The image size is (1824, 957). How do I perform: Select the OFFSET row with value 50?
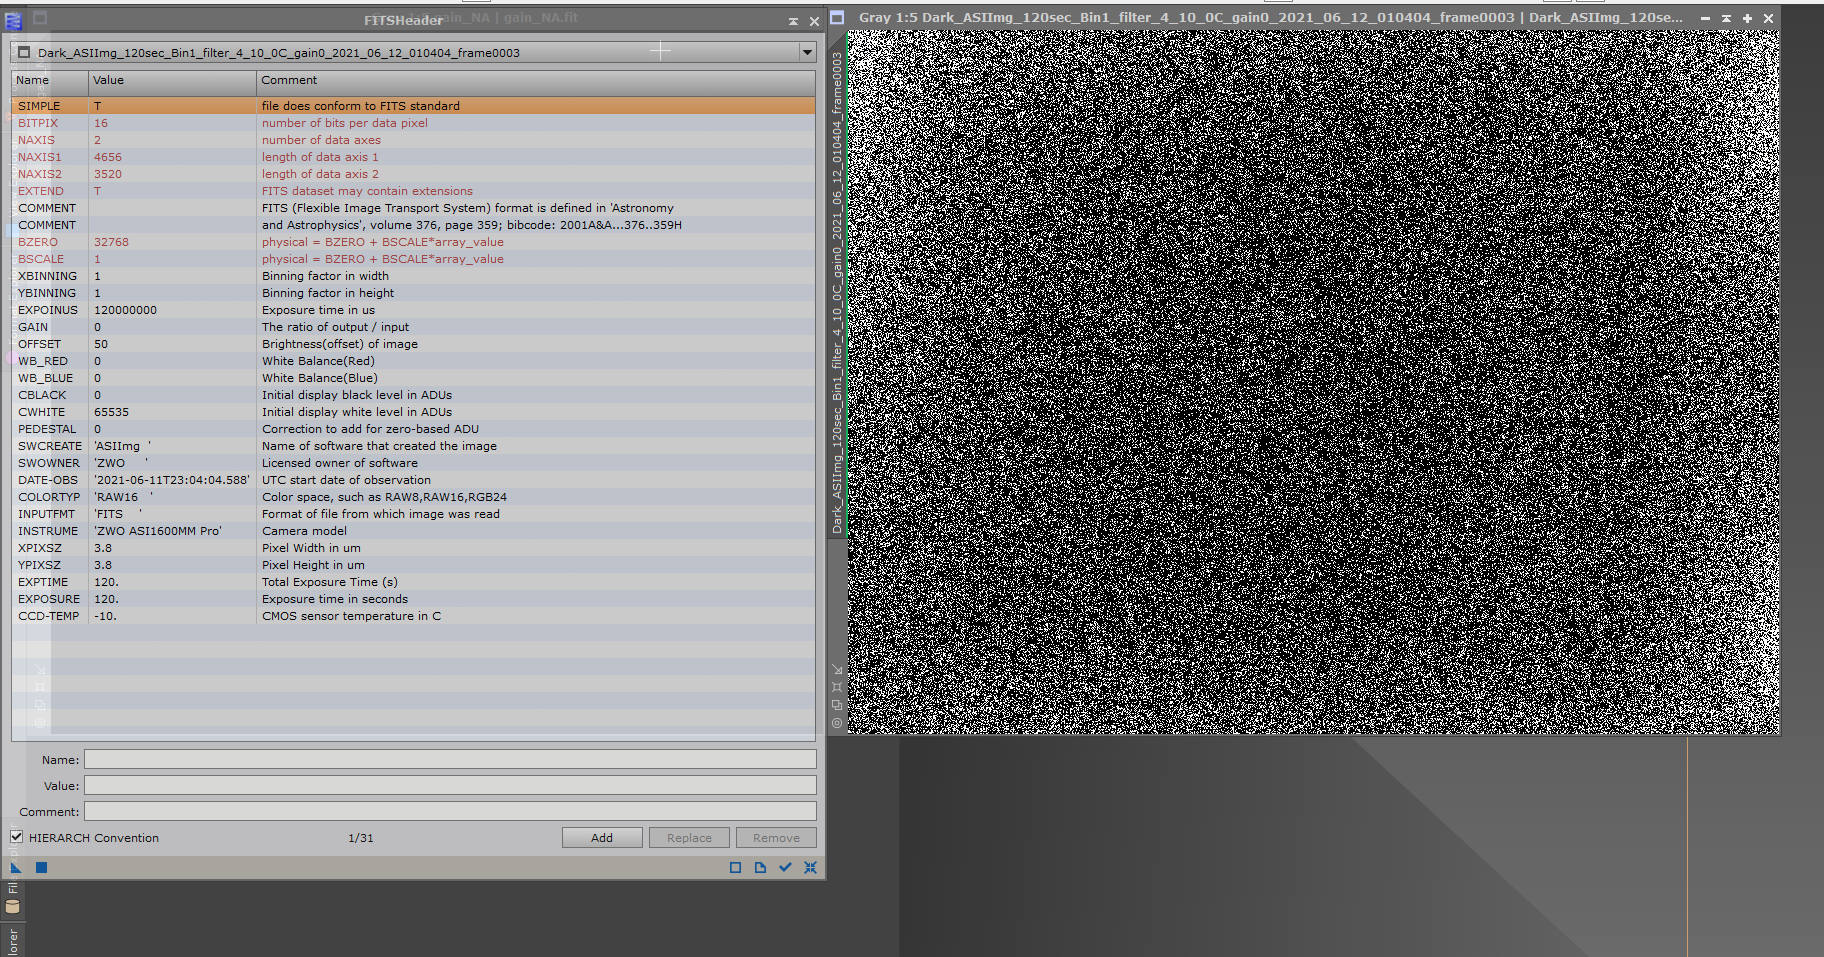click(x=413, y=344)
